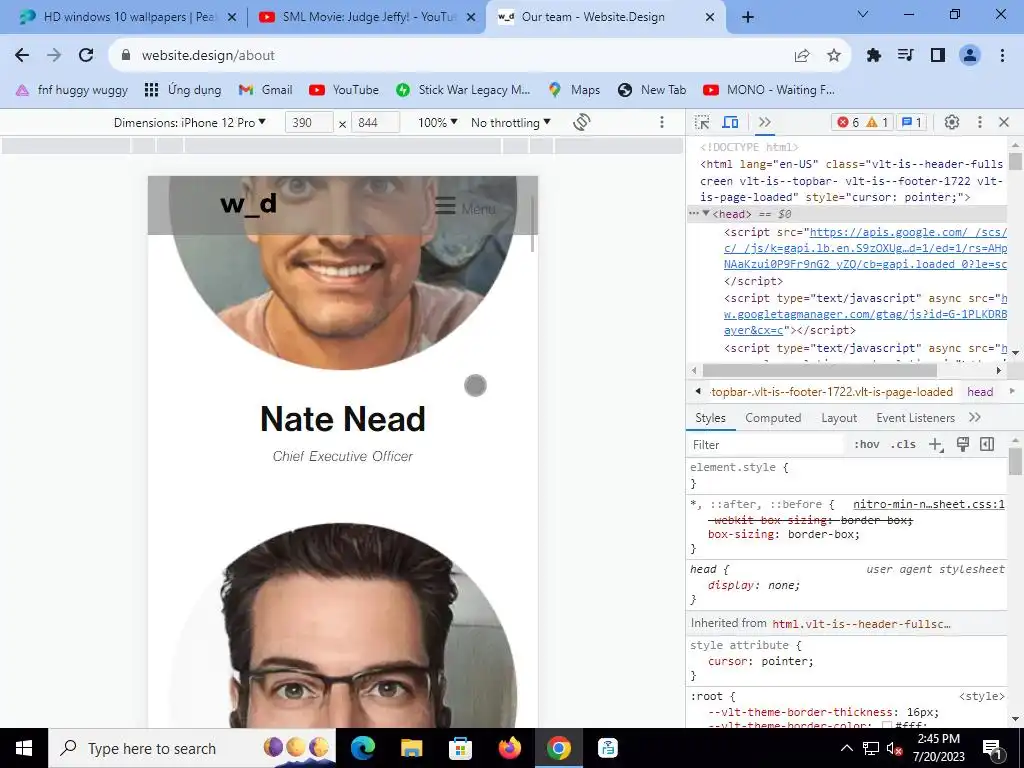Bookmark this page with the star icon
Viewport: 1024px width, 768px height.
[834, 56]
